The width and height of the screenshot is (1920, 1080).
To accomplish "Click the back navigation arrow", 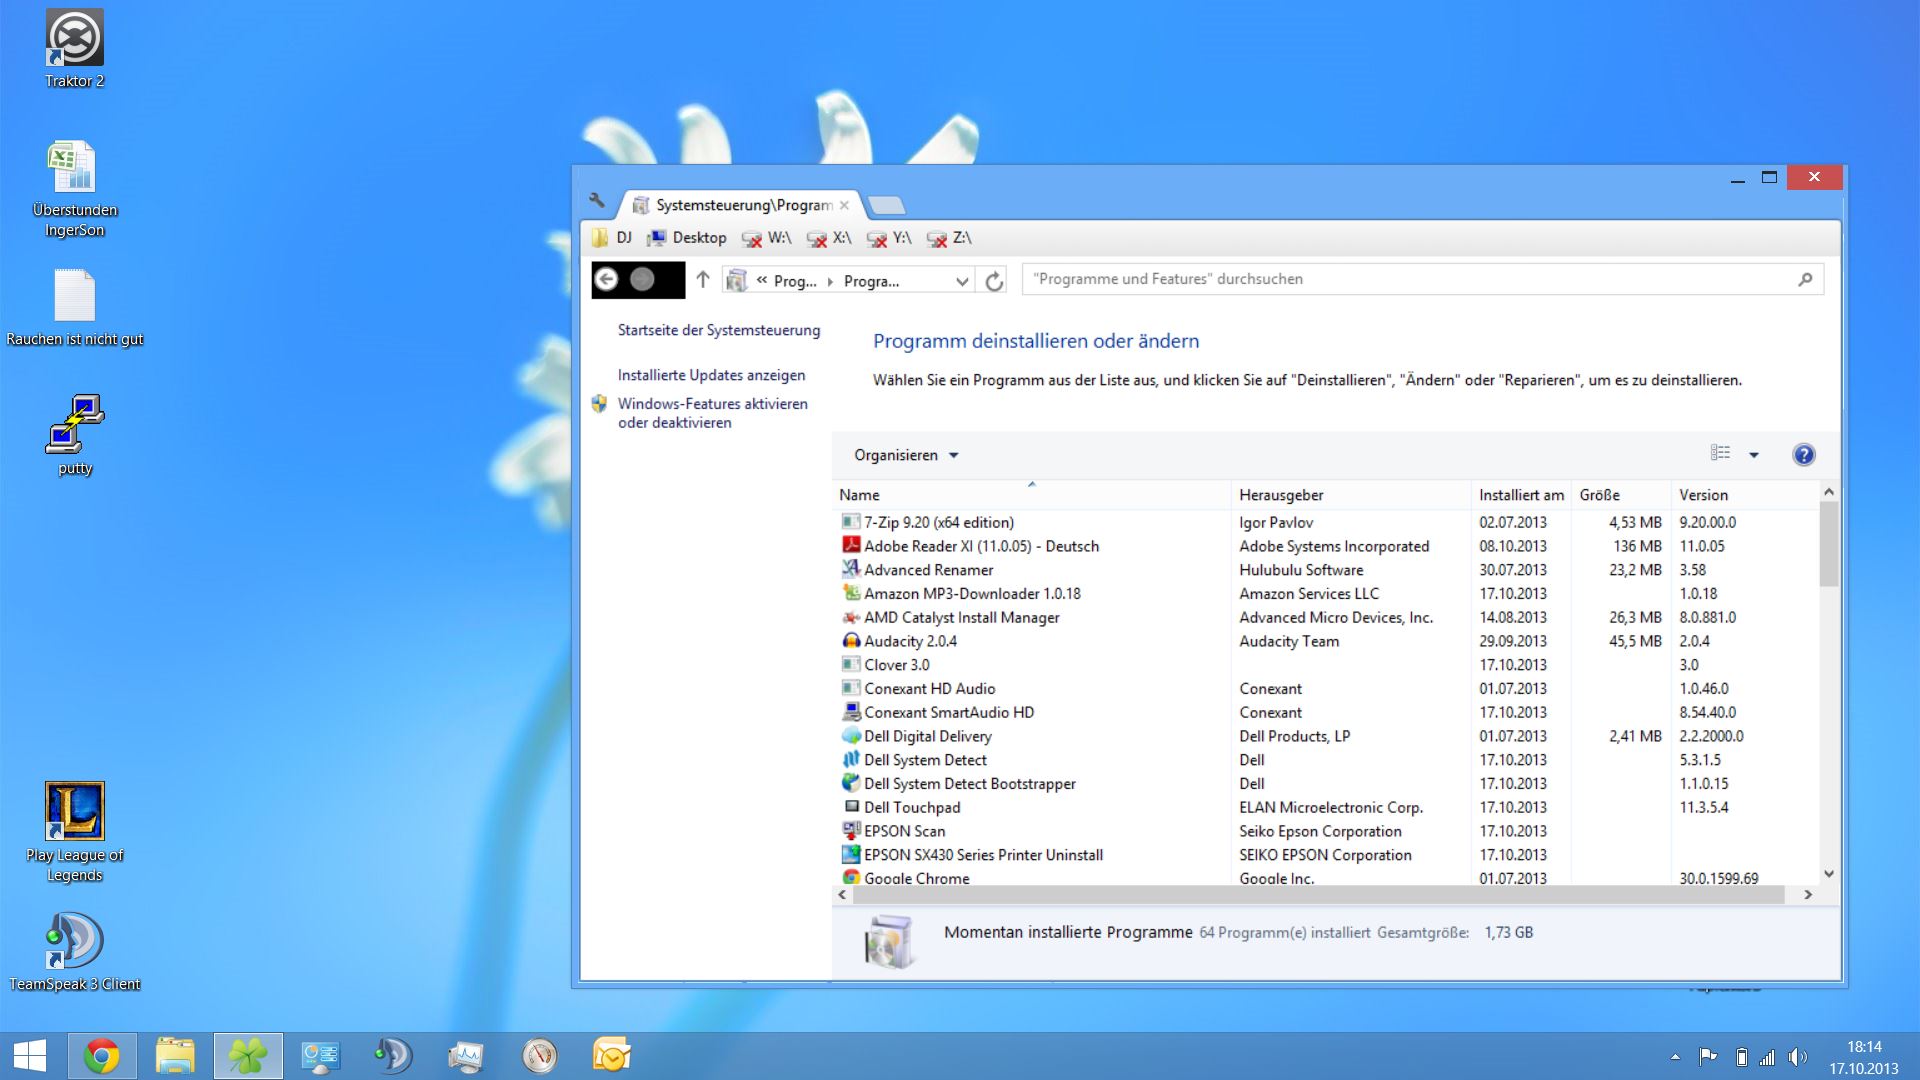I will [x=607, y=280].
